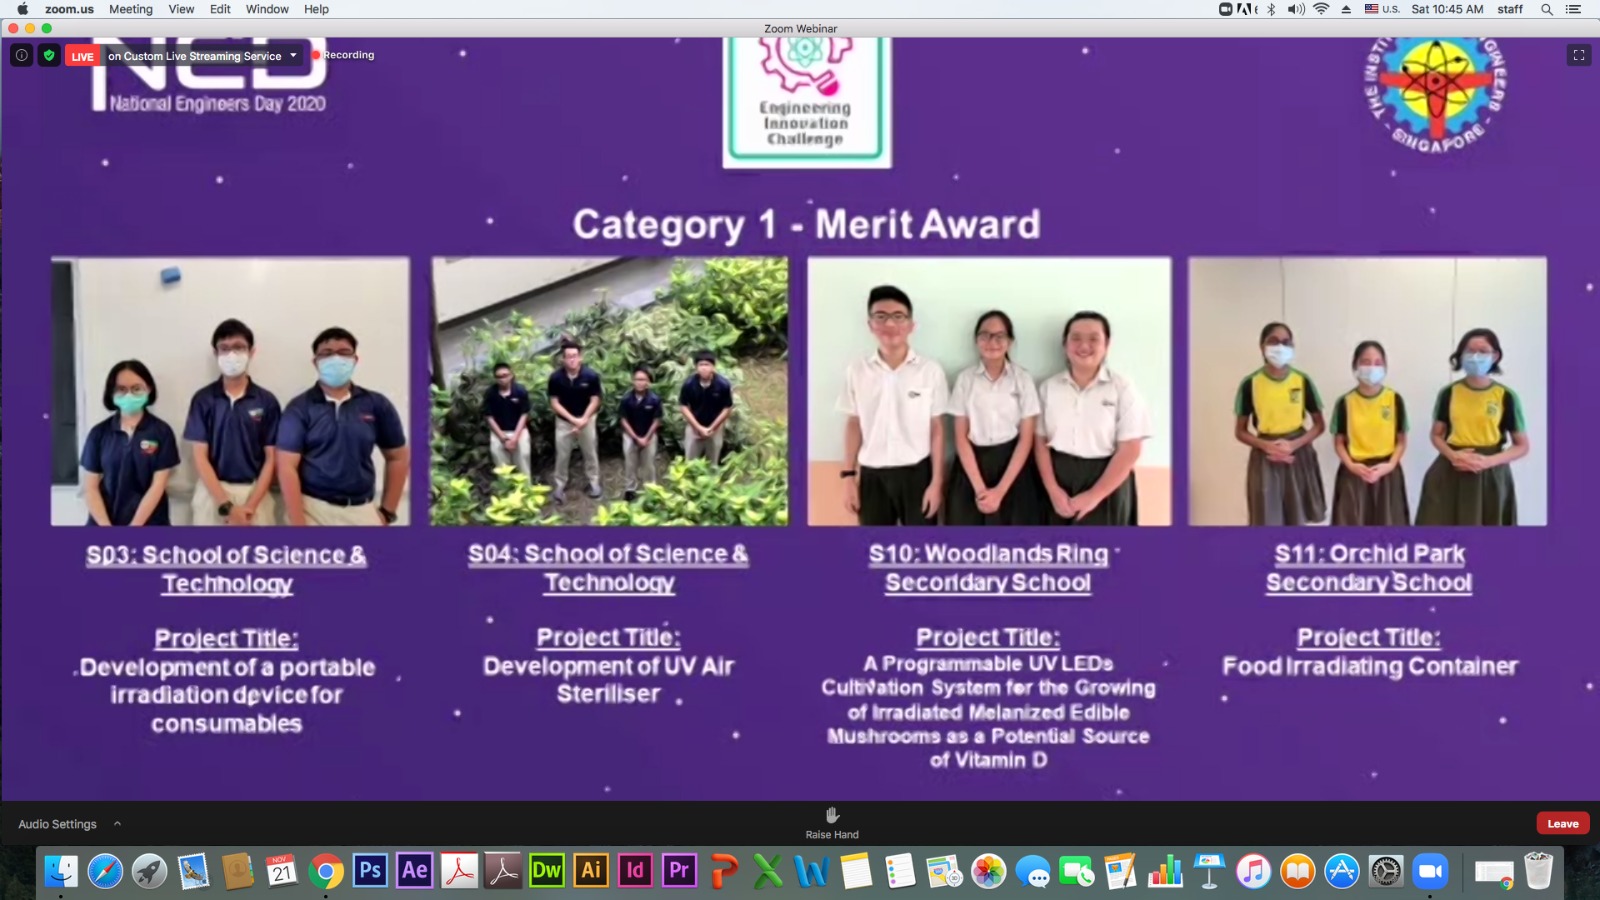This screenshot has width=1600, height=900.
Task: Launch PowerPoint from the dock
Action: 723,871
